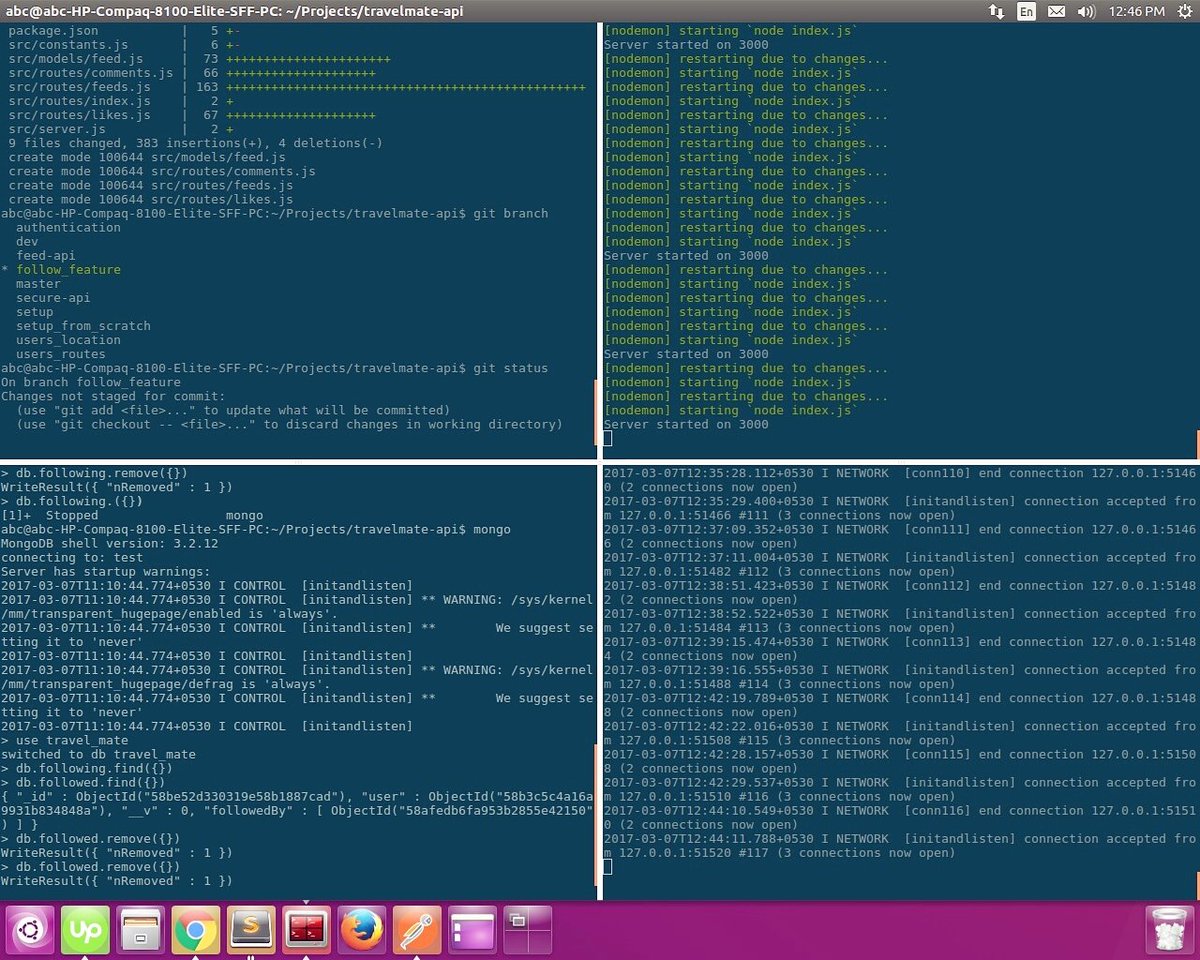Click 'create mode 100644 src/routes/comments.js' line
1200x960 pixels.
(x=162, y=171)
